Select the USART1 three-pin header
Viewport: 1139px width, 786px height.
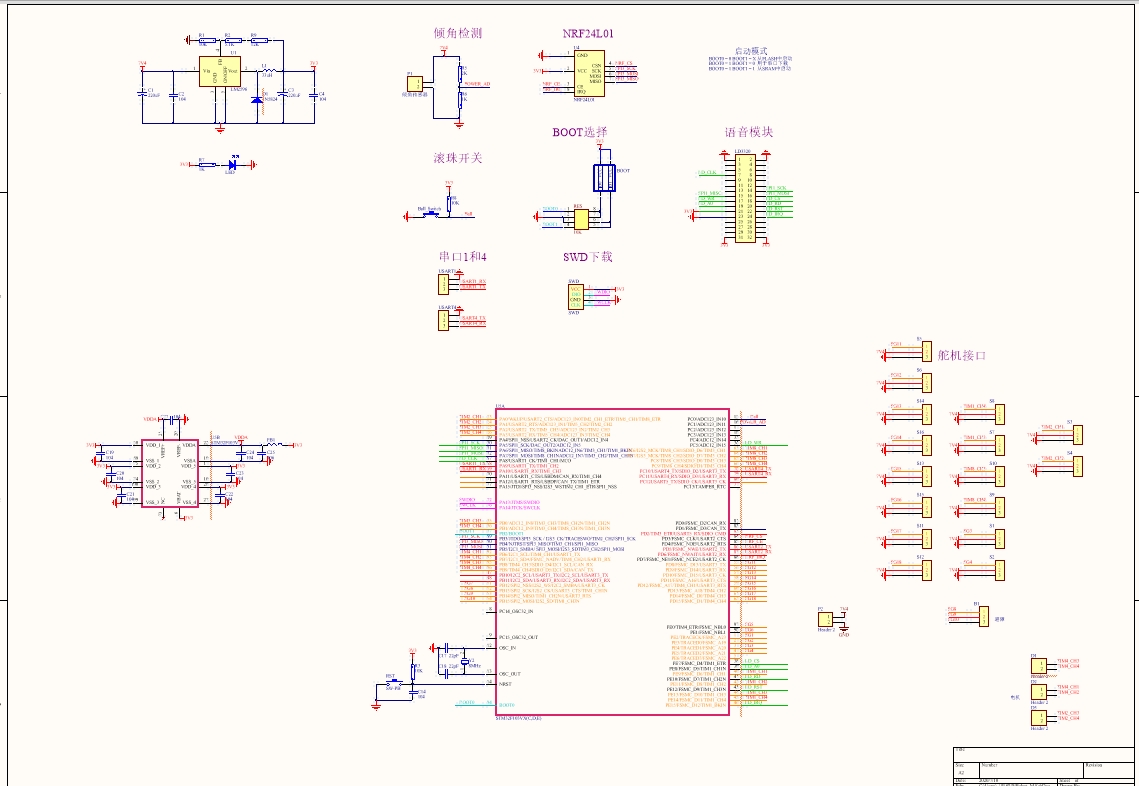(x=443, y=284)
